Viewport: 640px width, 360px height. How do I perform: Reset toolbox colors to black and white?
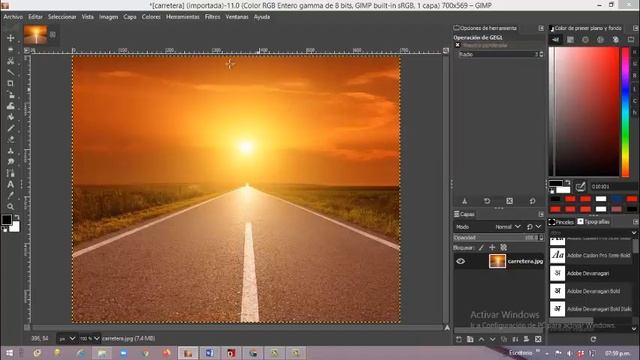4,230
